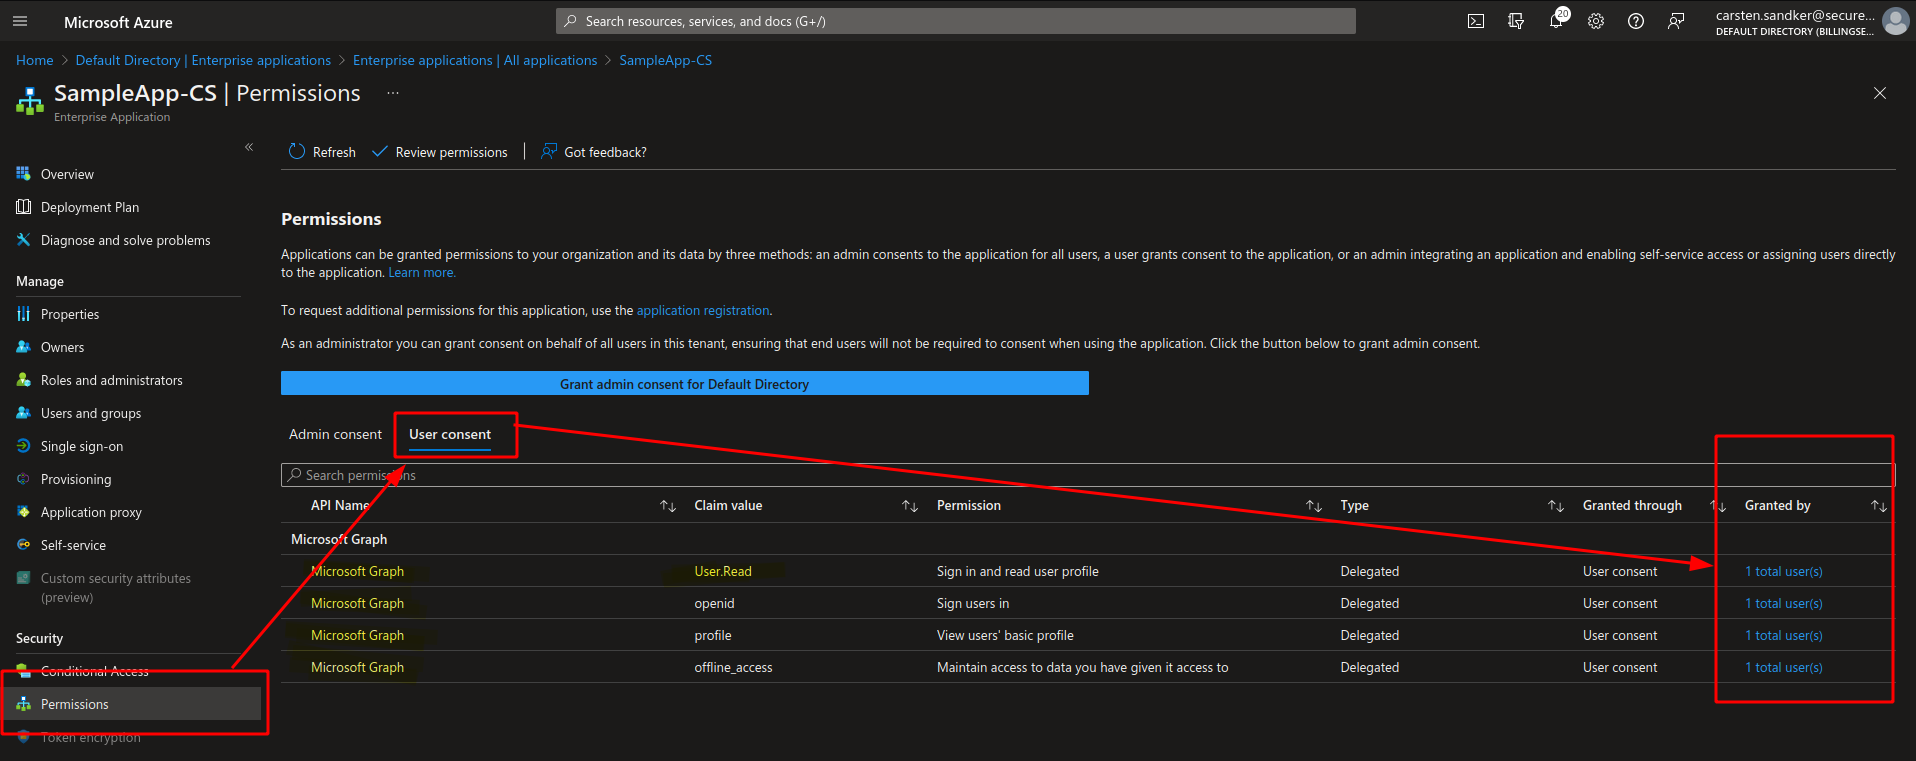Click the Application proxy icon
1916x761 pixels.
pos(24,512)
